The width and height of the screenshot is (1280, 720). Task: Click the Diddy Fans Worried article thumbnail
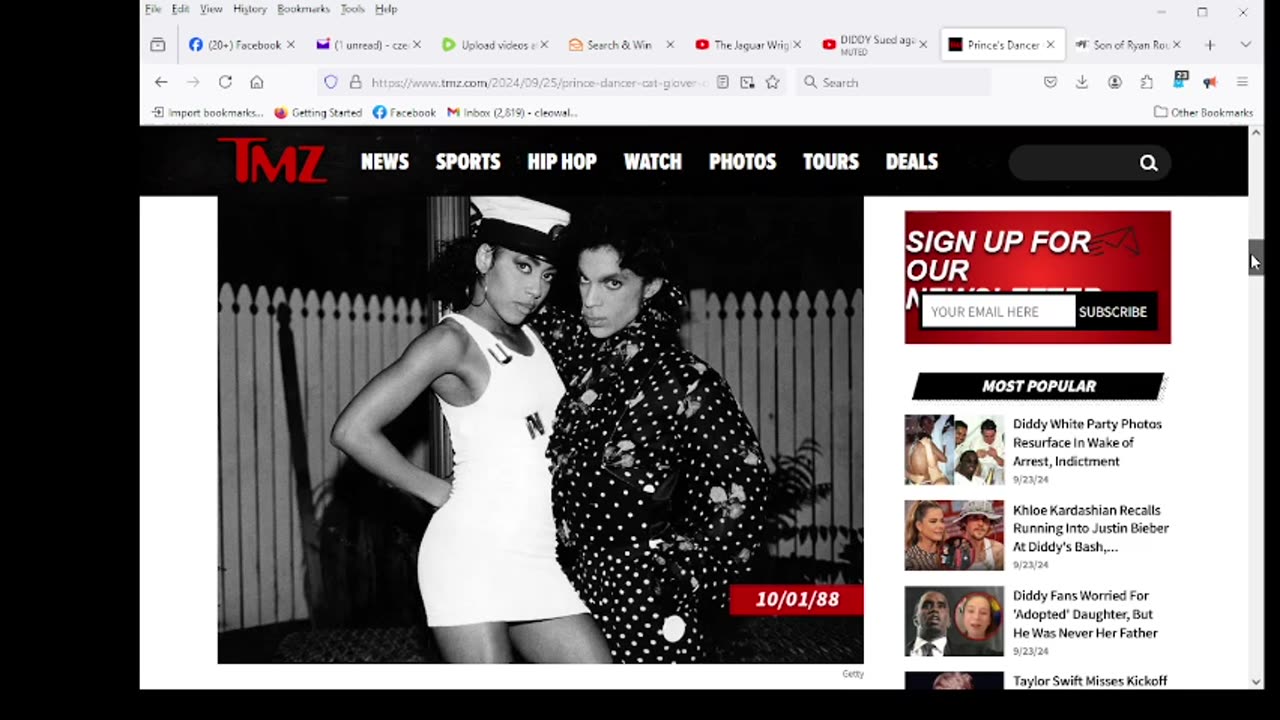pyautogui.click(x=954, y=621)
